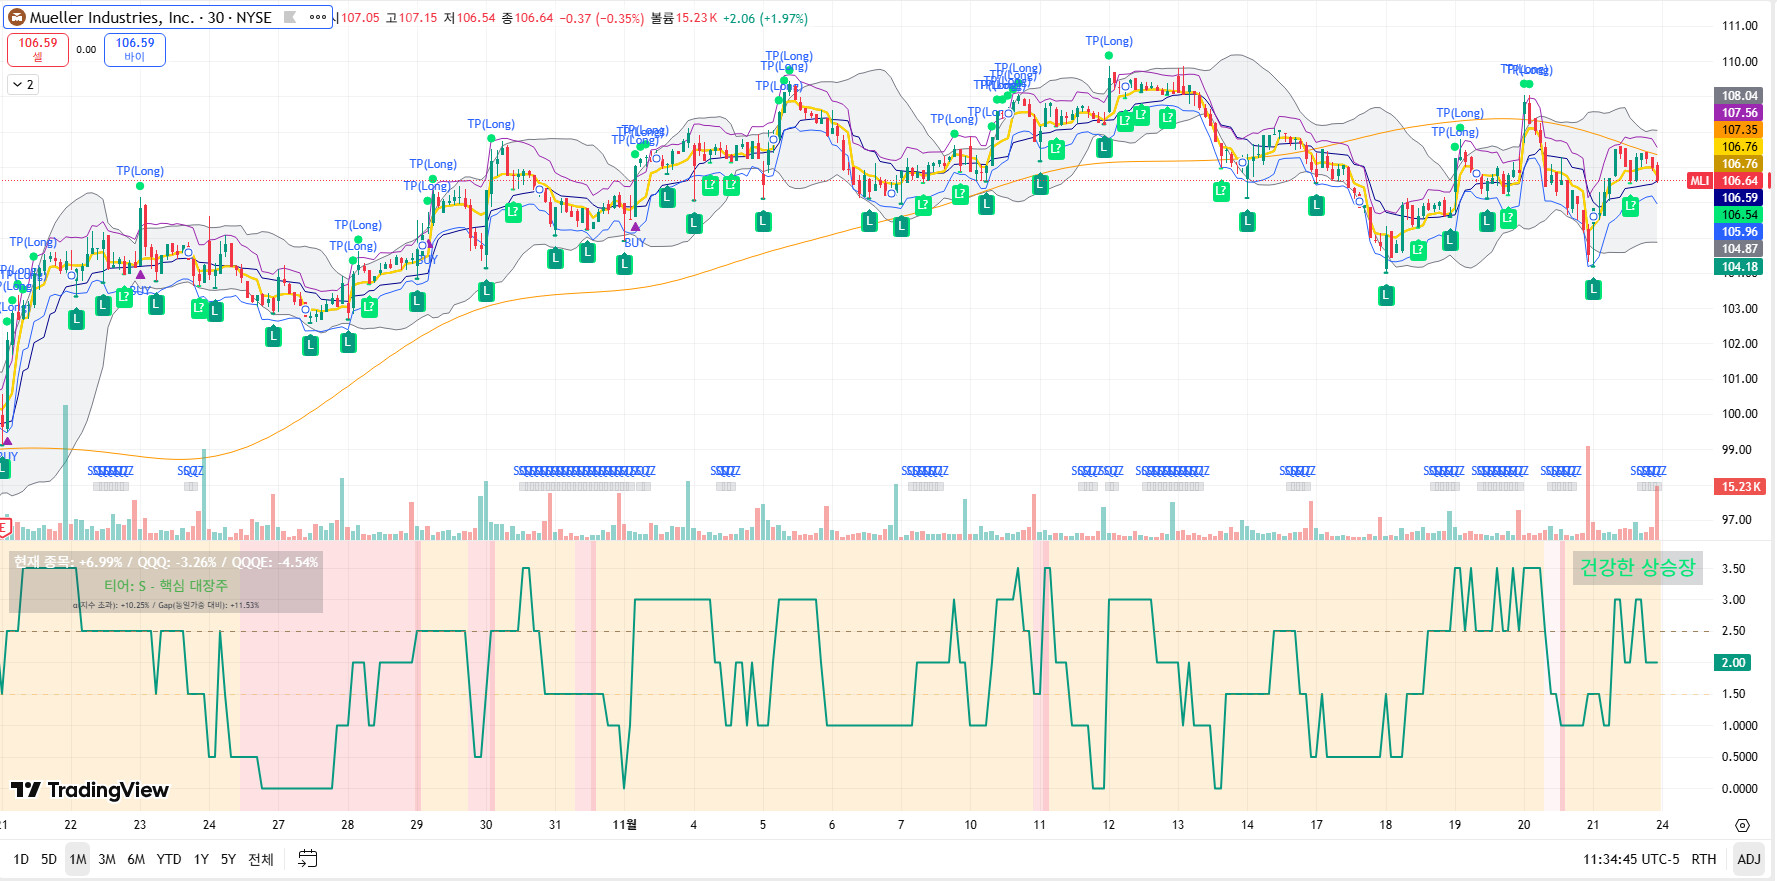
Task: Click the 현재 종목 +6.99% info table row
Action: coord(166,562)
